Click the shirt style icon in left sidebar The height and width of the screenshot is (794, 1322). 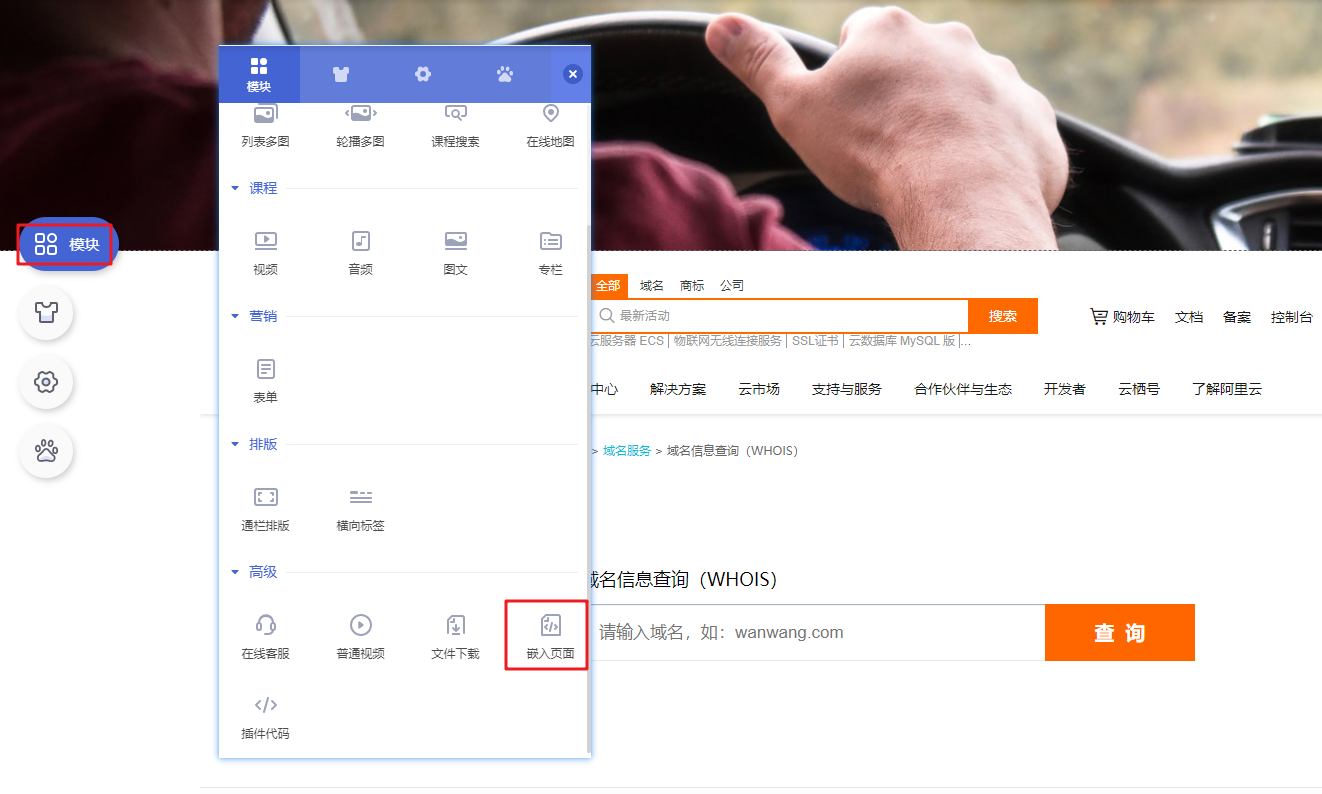pos(46,313)
